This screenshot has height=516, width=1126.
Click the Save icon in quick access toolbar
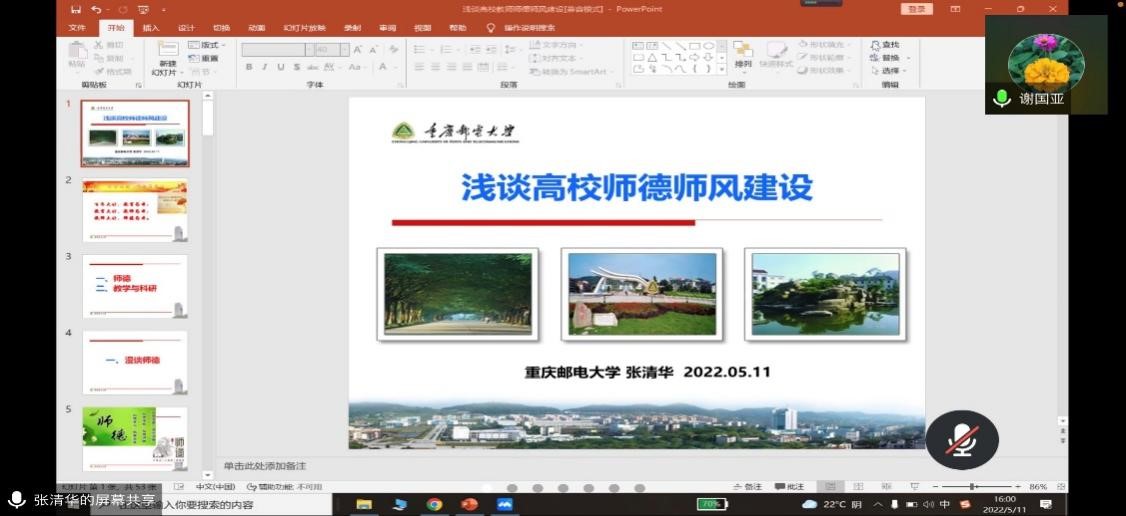[76, 9]
